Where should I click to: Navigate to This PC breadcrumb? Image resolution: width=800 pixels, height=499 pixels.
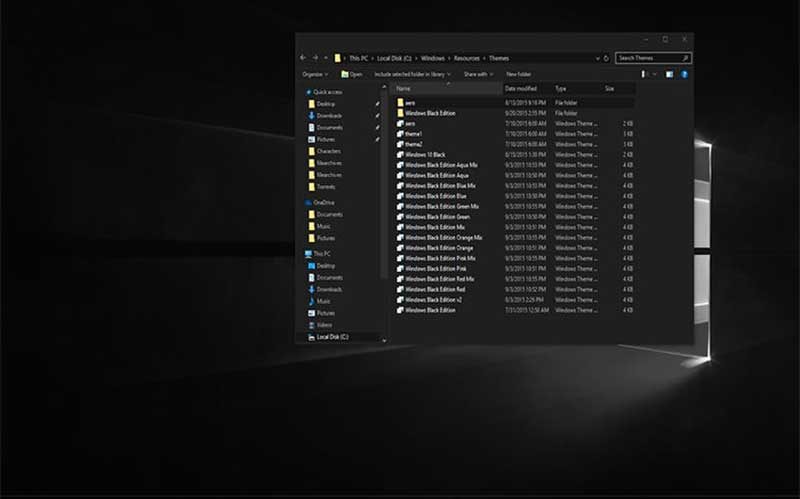[358, 58]
